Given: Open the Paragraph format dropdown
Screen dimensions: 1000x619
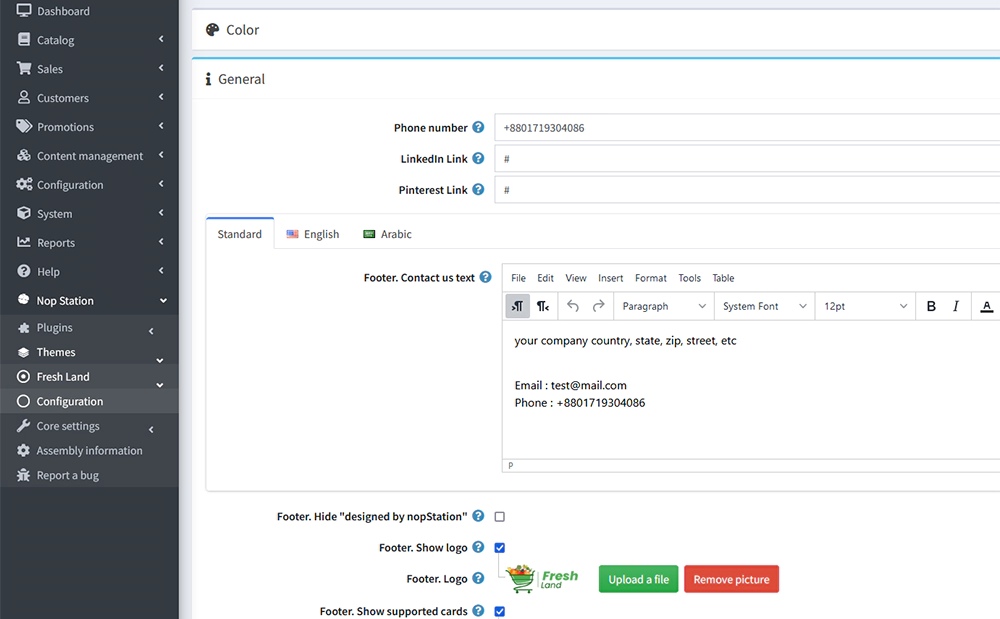Looking at the screenshot, I should coord(663,306).
